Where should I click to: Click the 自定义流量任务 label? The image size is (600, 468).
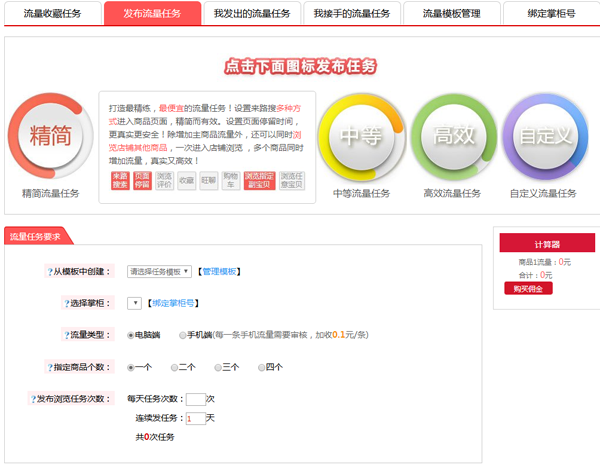pyautogui.click(x=543, y=194)
